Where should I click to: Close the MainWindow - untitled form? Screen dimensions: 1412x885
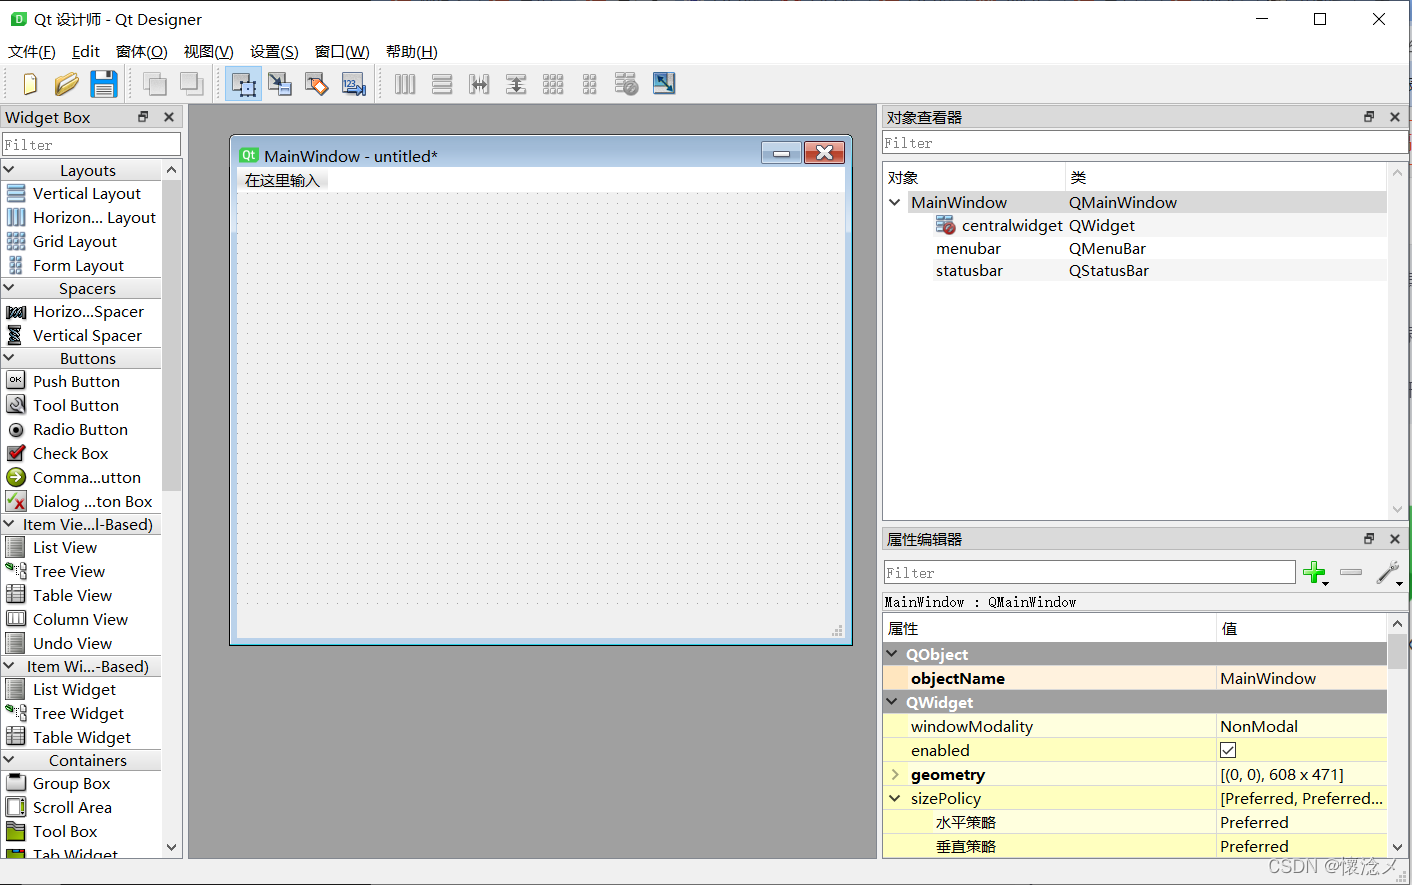pos(825,153)
